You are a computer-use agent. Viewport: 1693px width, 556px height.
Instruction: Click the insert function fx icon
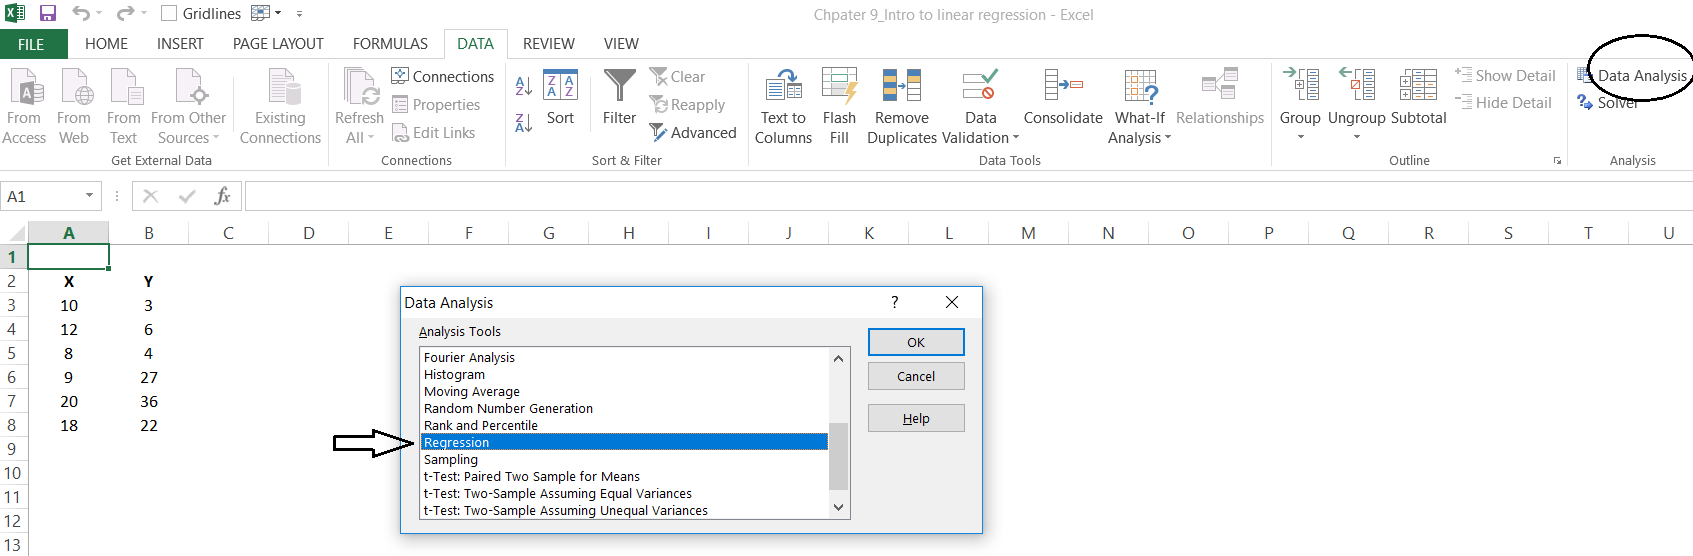pos(222,196)
